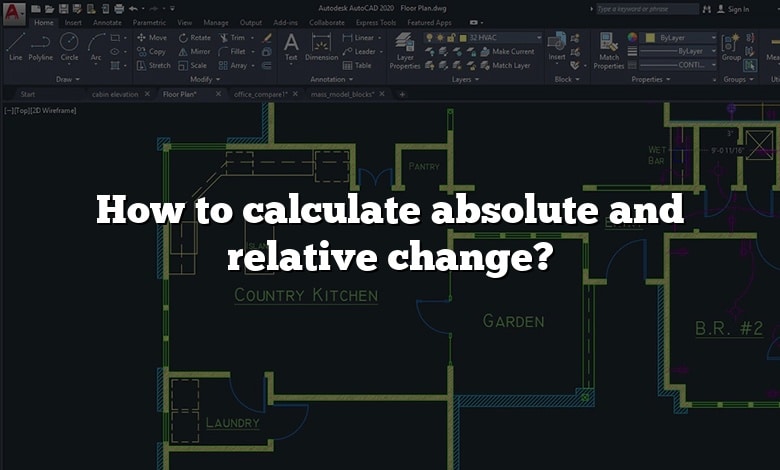Open the Insert ribbon tab

[73, 22]
